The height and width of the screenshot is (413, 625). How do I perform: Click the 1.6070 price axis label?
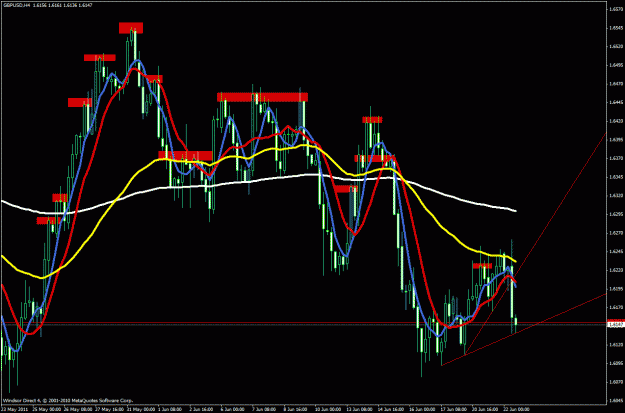click(615, 382)
